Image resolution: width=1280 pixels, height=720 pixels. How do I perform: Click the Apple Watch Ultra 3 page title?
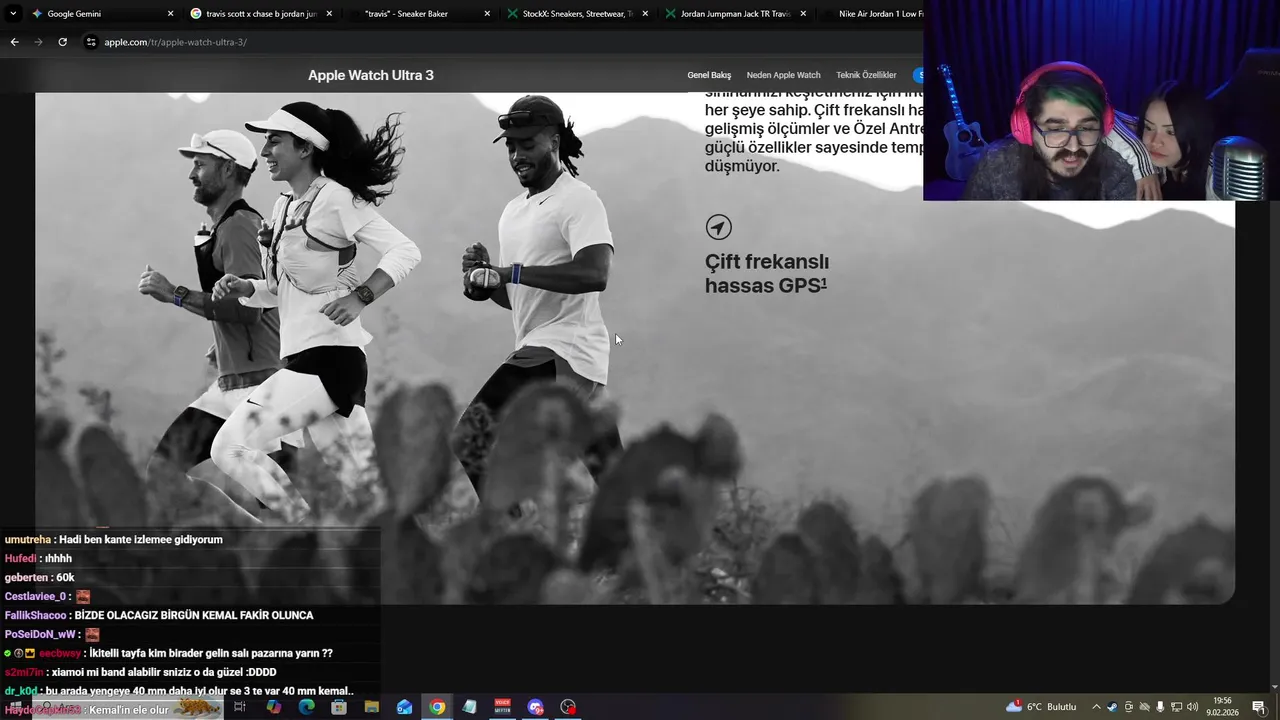(371, 75)
